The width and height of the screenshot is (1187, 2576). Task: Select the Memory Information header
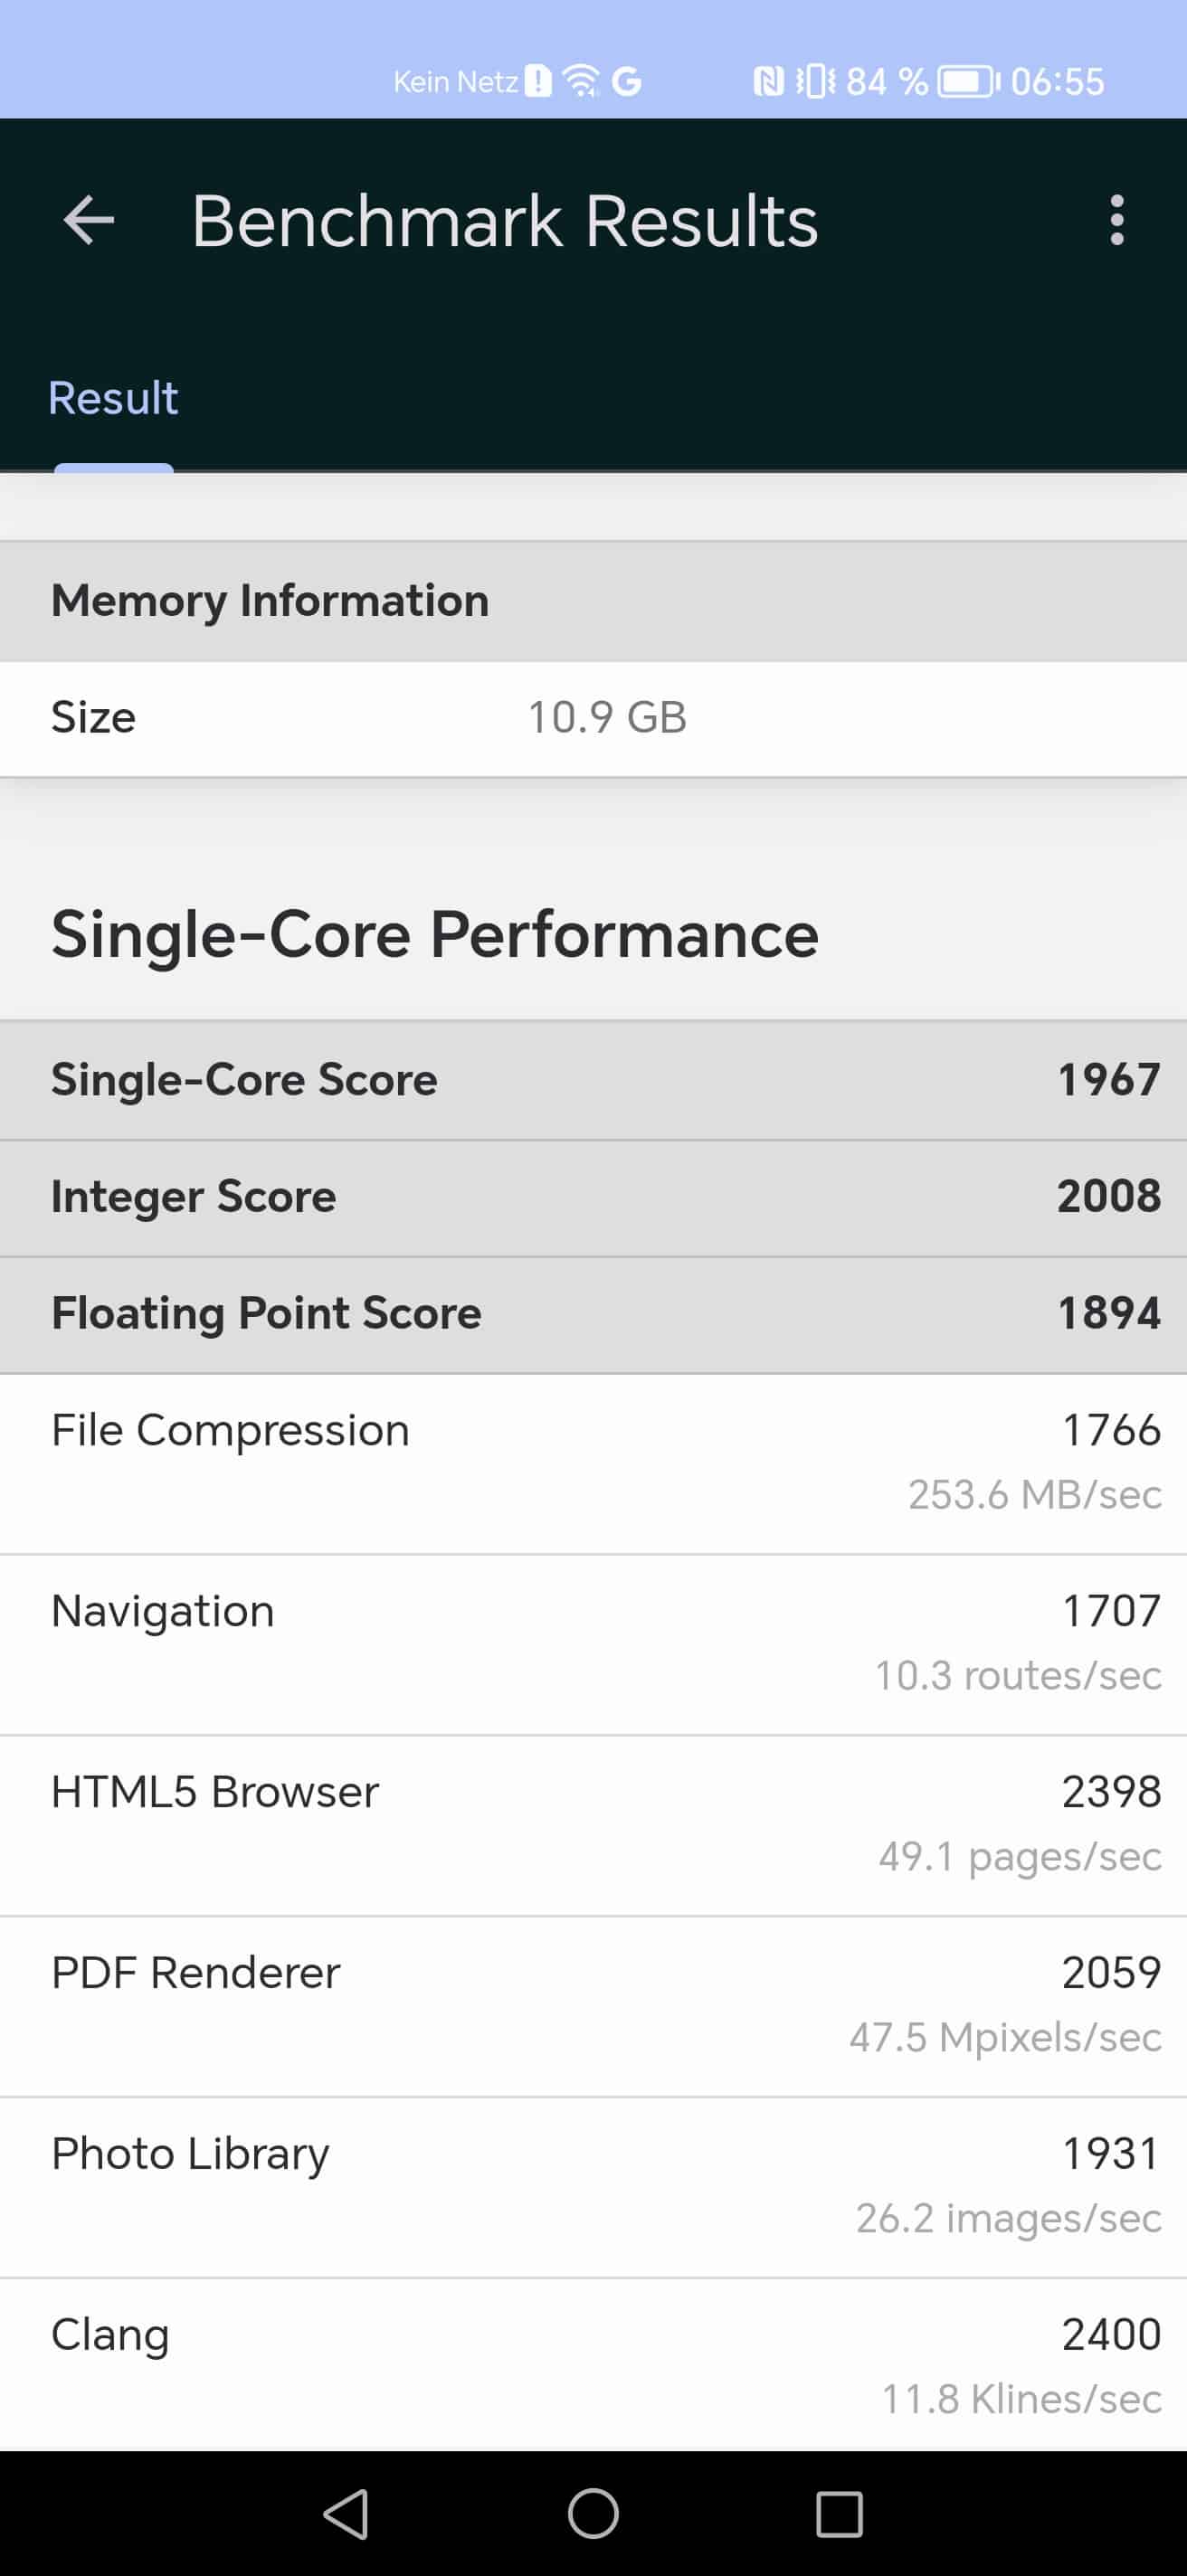pos(593,601)
